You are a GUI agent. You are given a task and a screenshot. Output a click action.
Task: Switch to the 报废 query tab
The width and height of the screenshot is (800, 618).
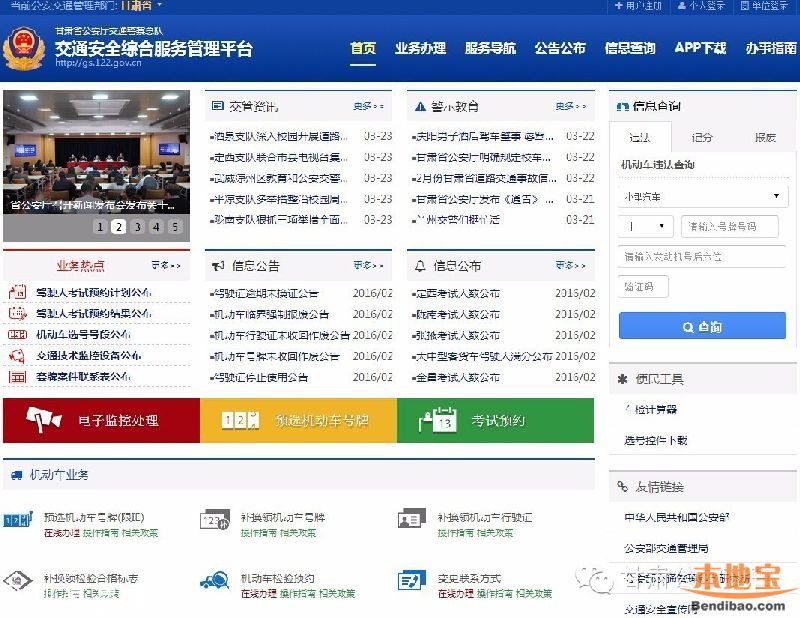click(x=765, y=137)
